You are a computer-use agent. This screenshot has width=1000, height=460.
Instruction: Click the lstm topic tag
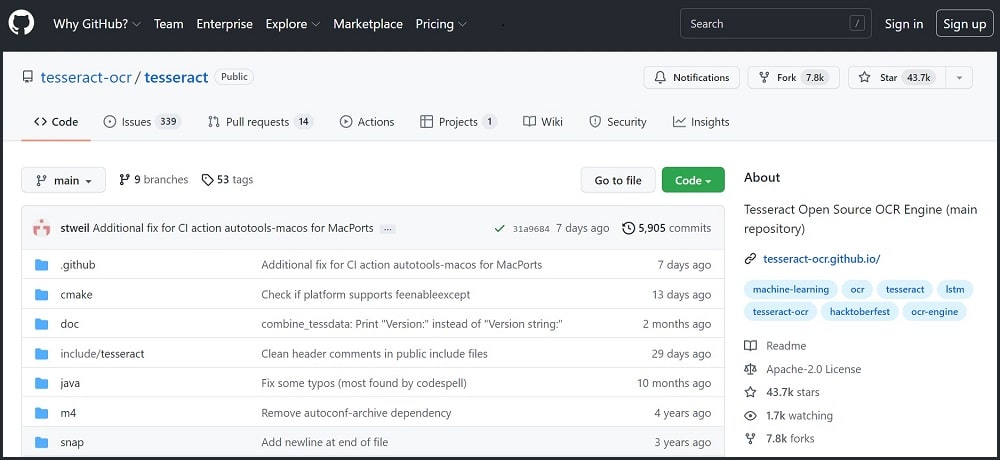955,289
